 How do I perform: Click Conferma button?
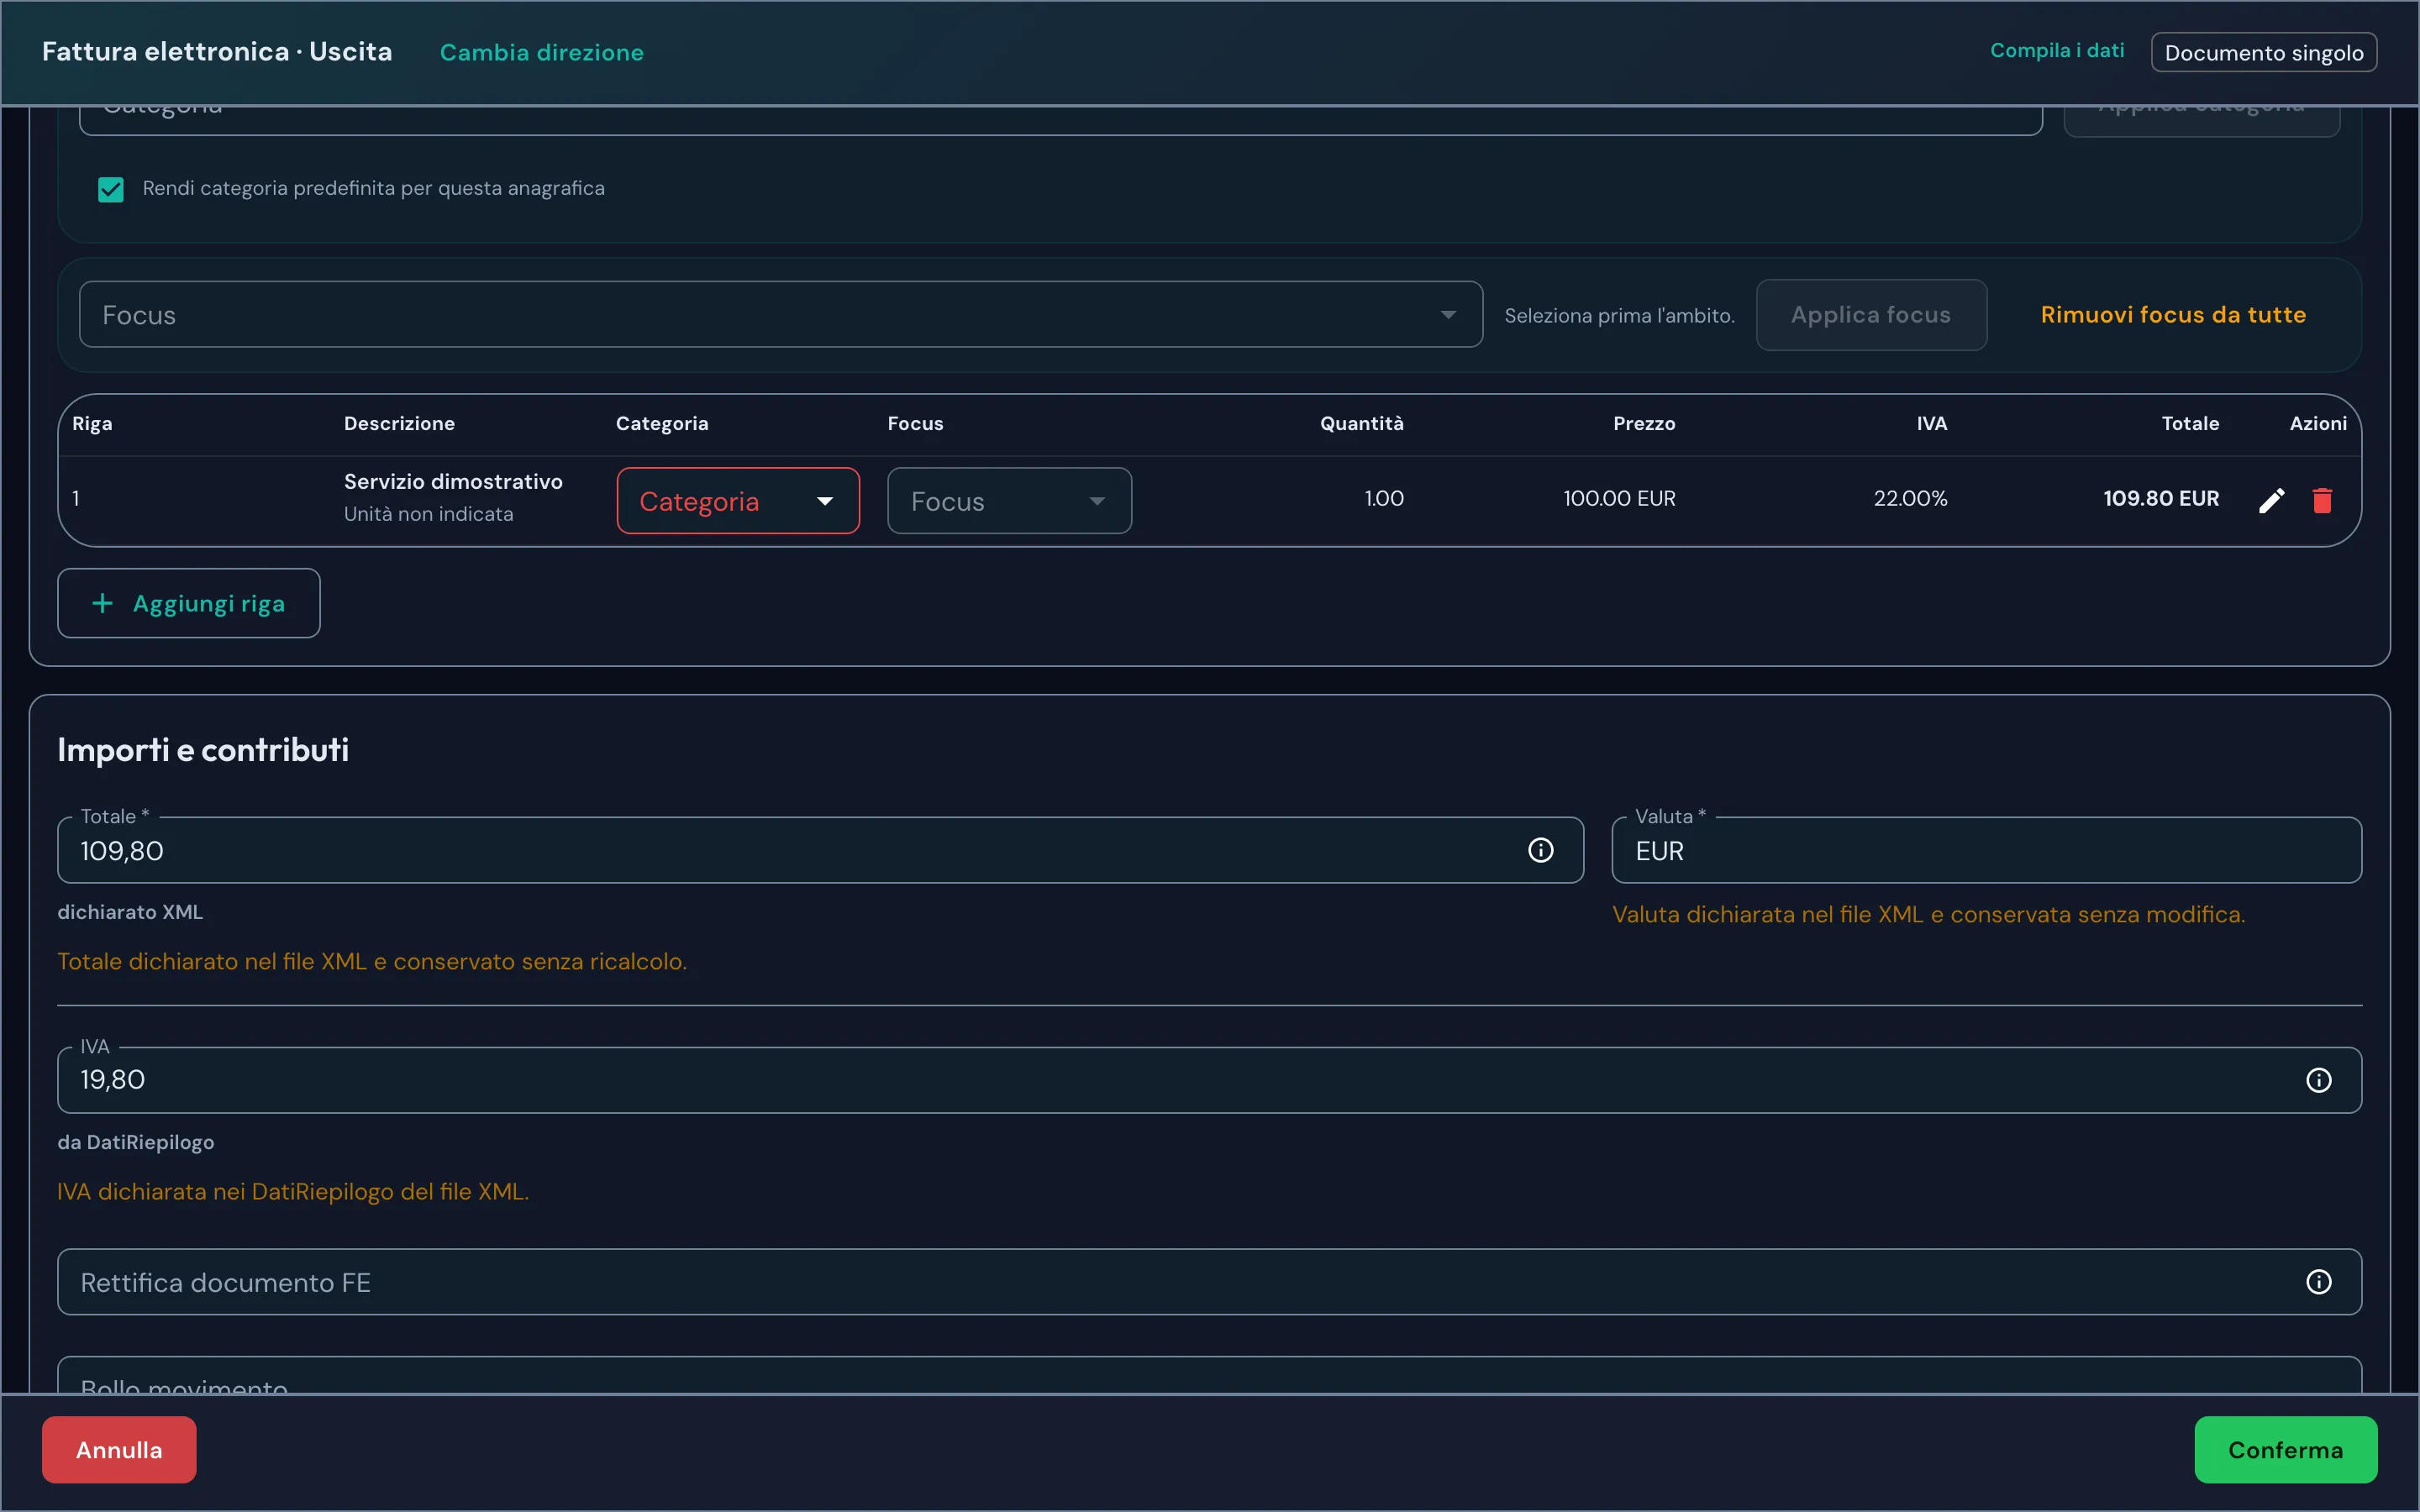[2285, 1449]
